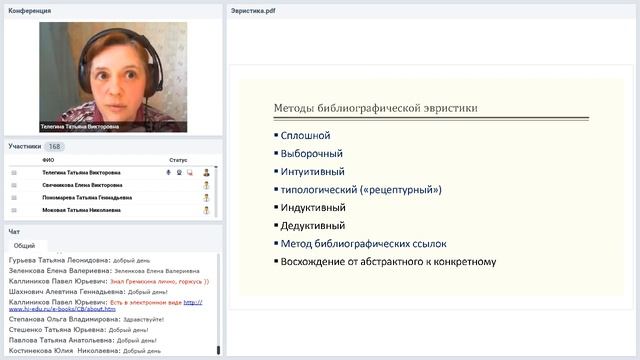Open the hi-edu.ru e-books link in chat
The width and height of the screenshot is (640, 360).
pos(106,306)
